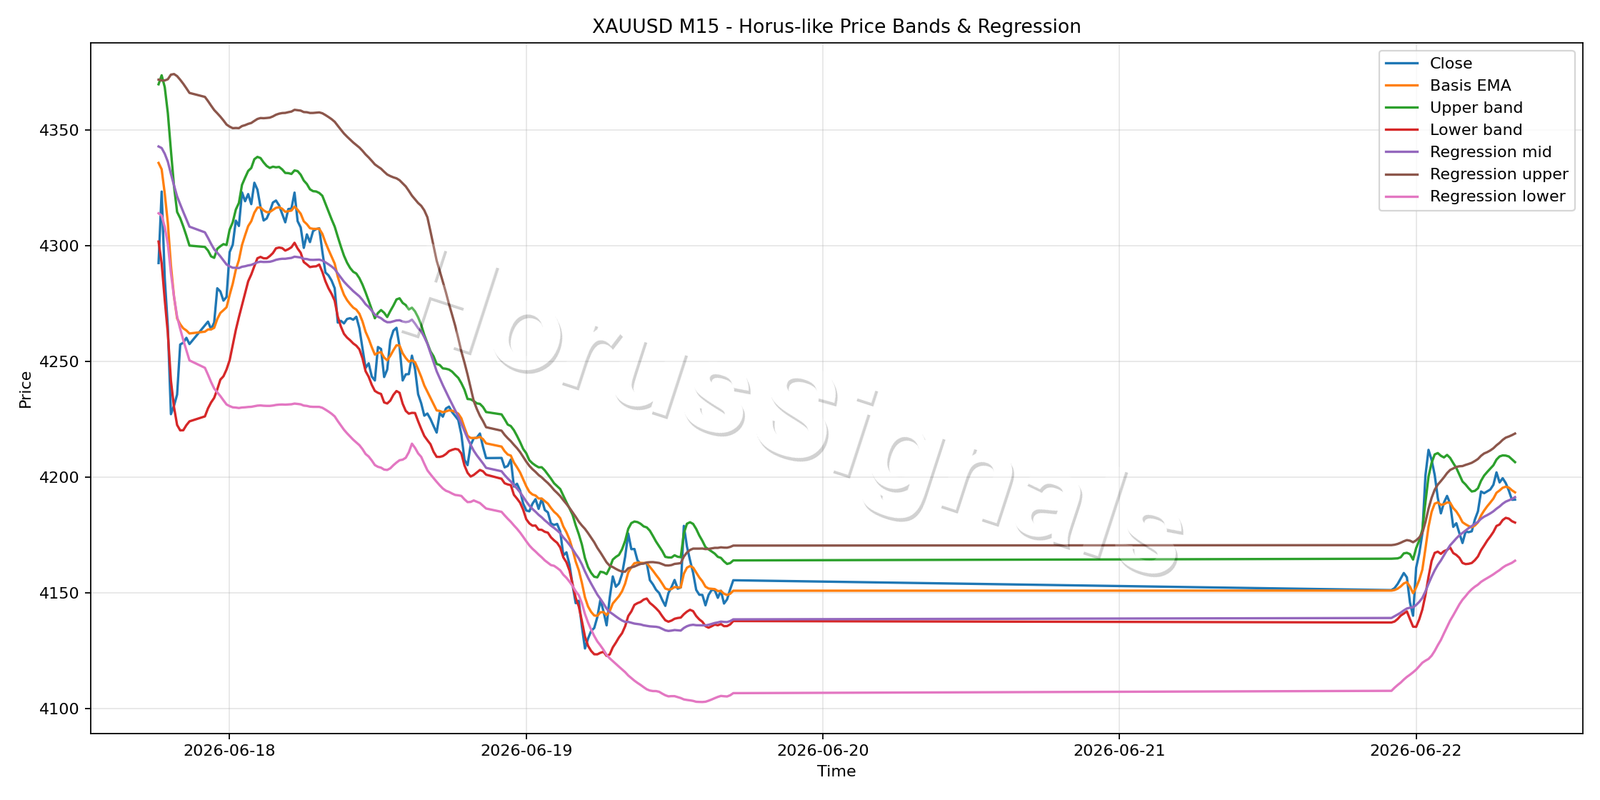This screenshot has height=800, width=1600.
Task: Click the blue Close legend line swatch
Action: pyautogui.click(x=1402, y=64)
